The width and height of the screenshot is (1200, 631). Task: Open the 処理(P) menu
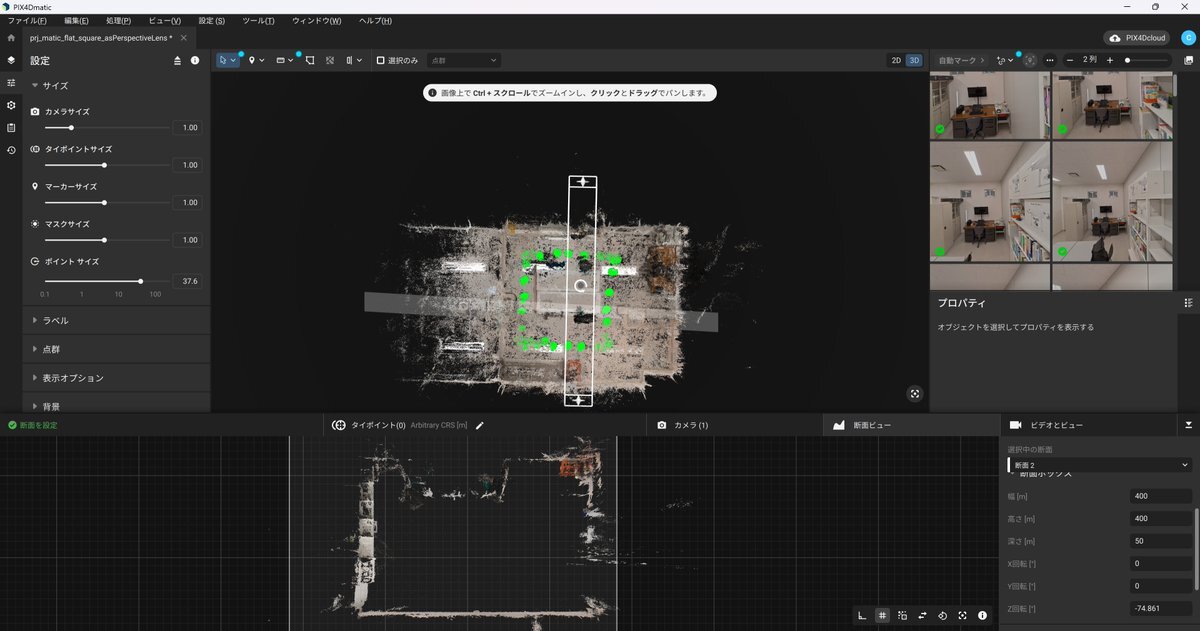pos(118,21)
